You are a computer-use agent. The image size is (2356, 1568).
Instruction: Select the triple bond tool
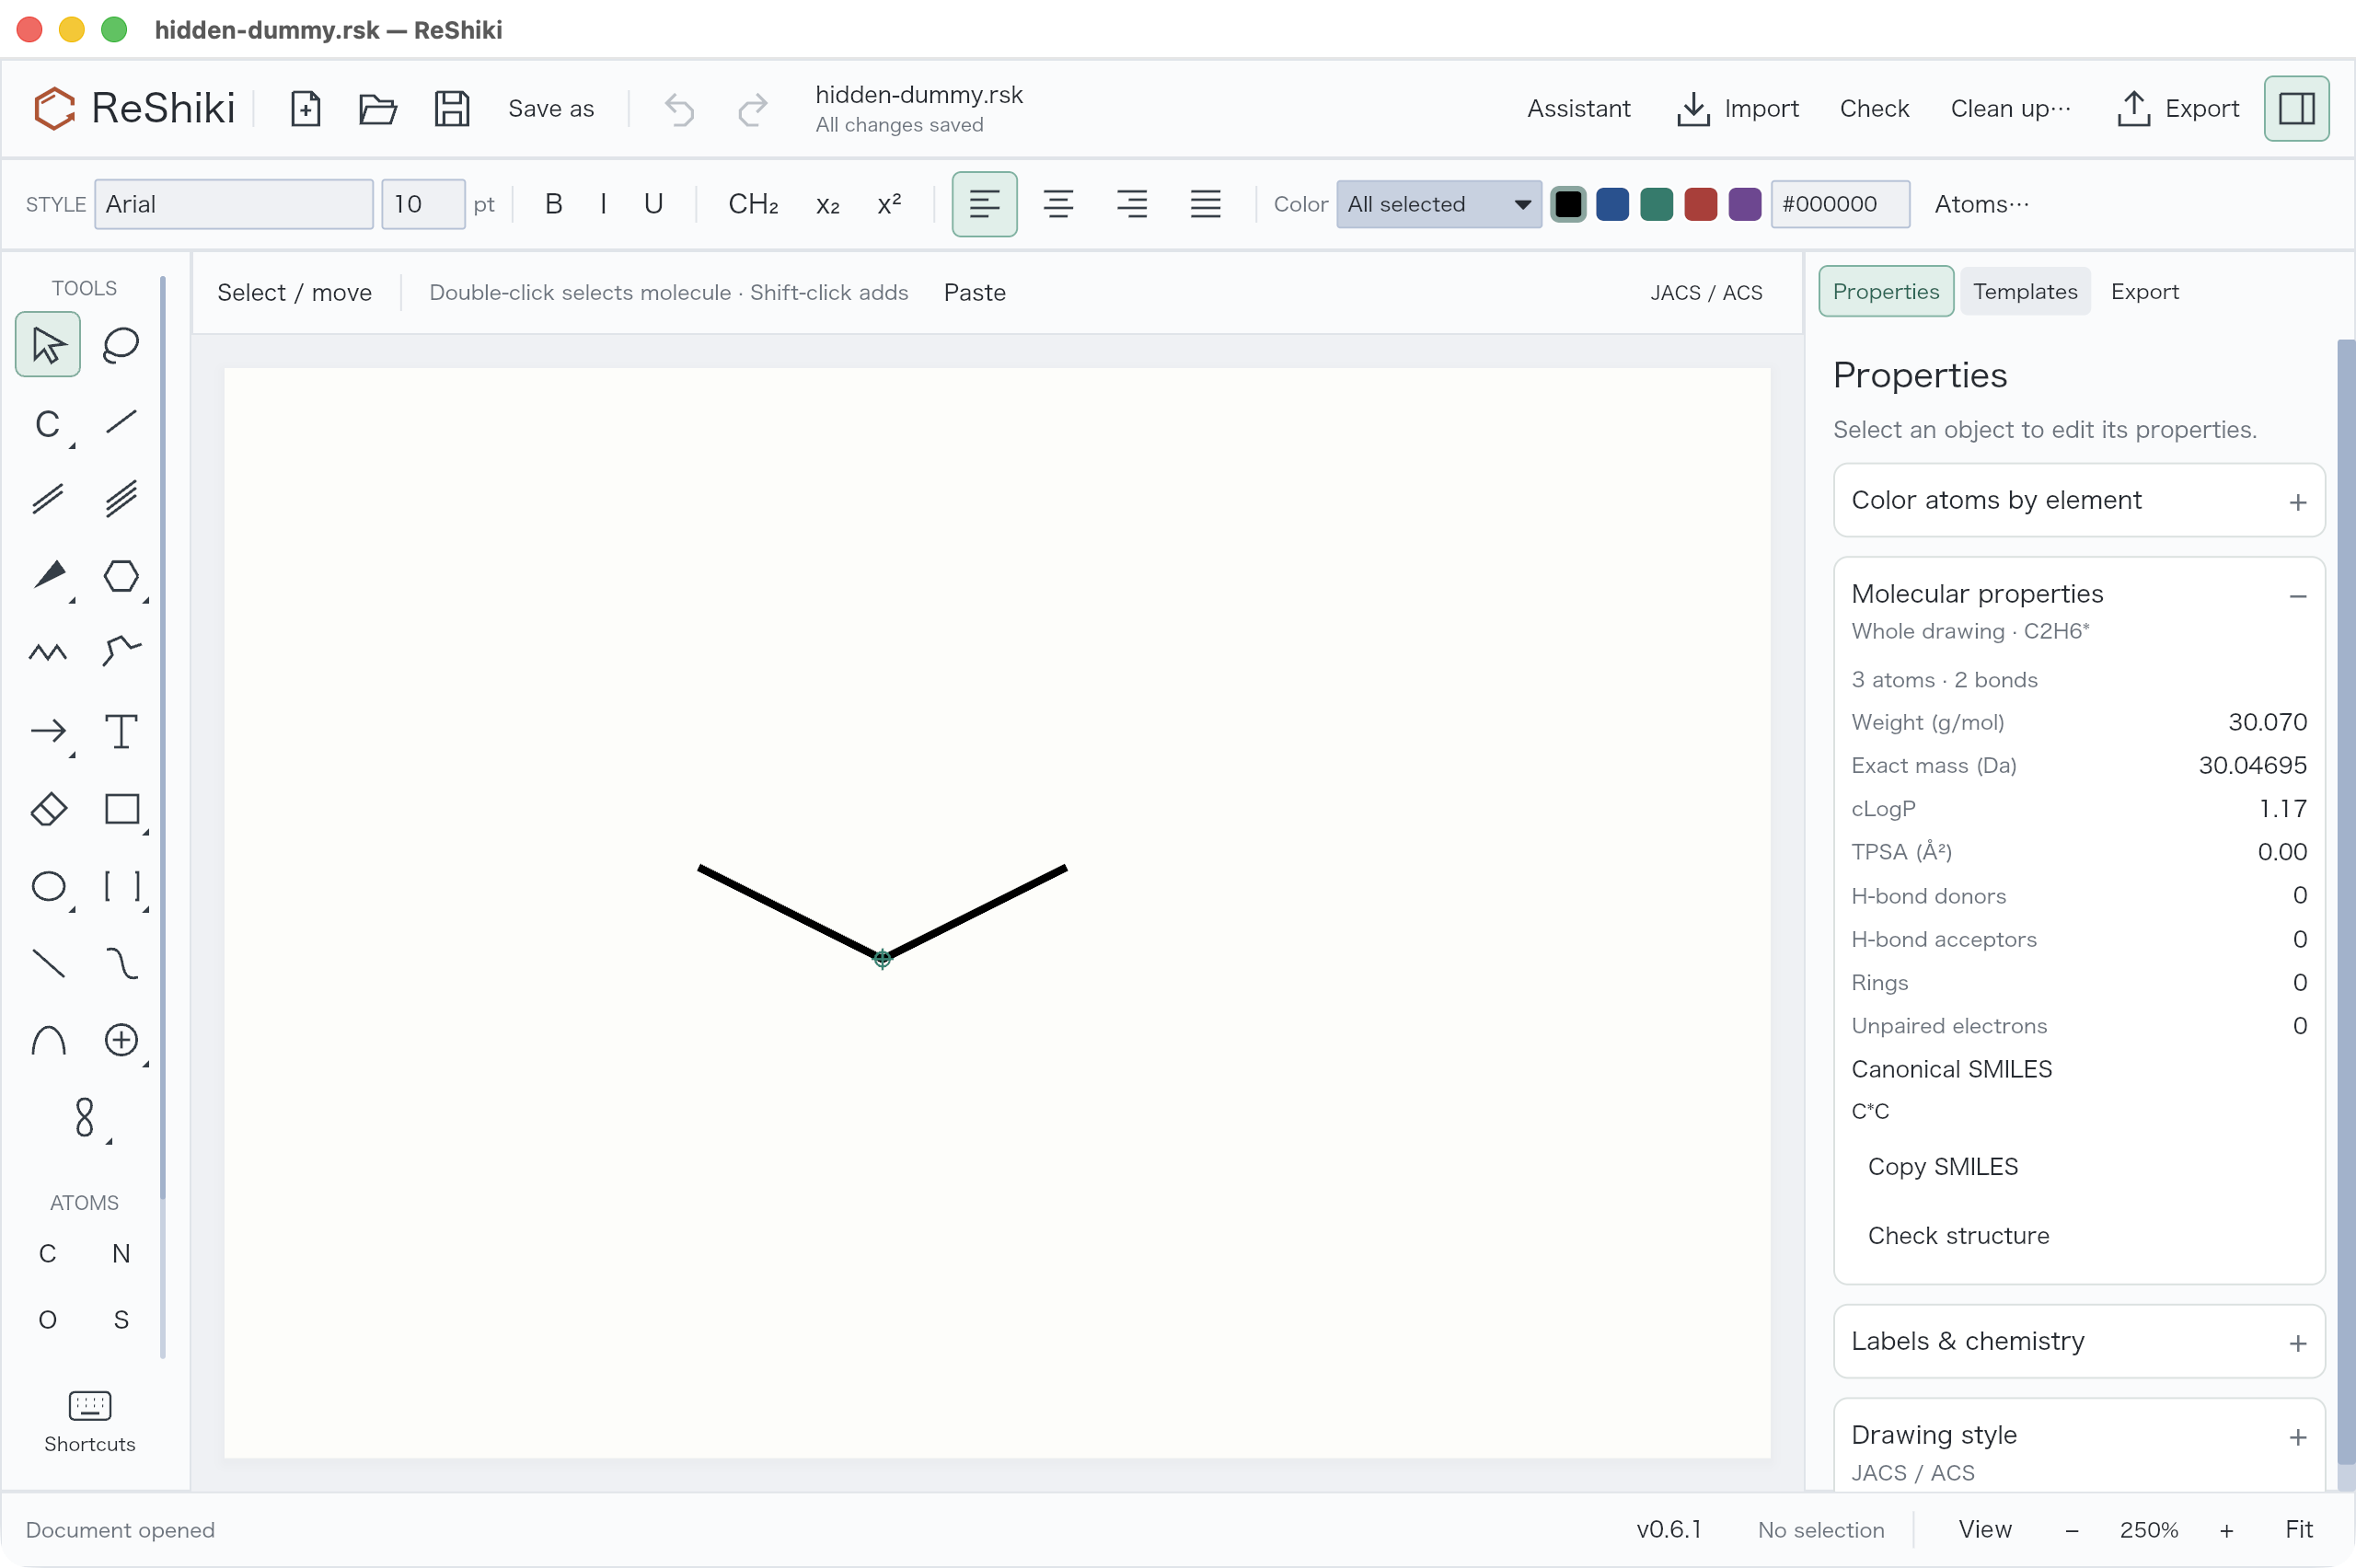click(121, 499)
